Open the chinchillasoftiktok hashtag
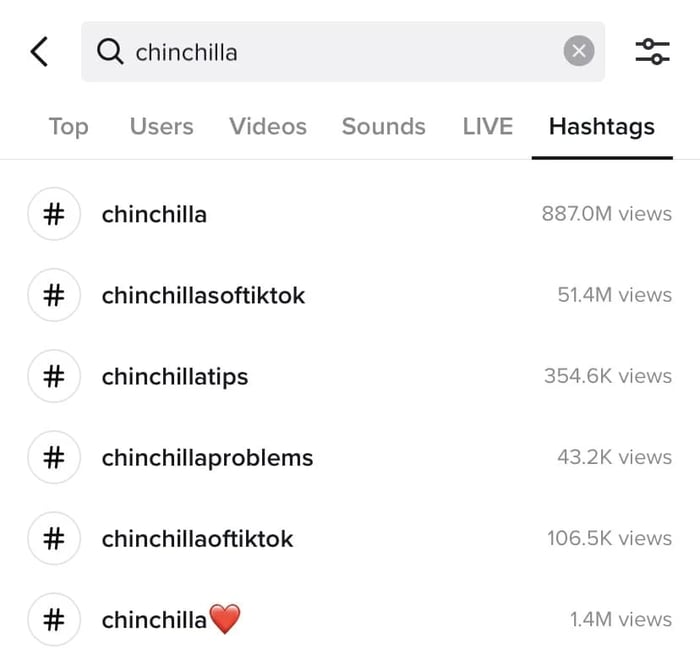 [x=203, y=295]
